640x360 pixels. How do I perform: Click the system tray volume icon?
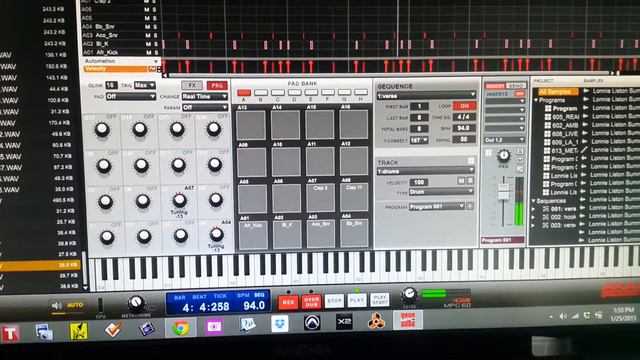[x=563, y=316]
